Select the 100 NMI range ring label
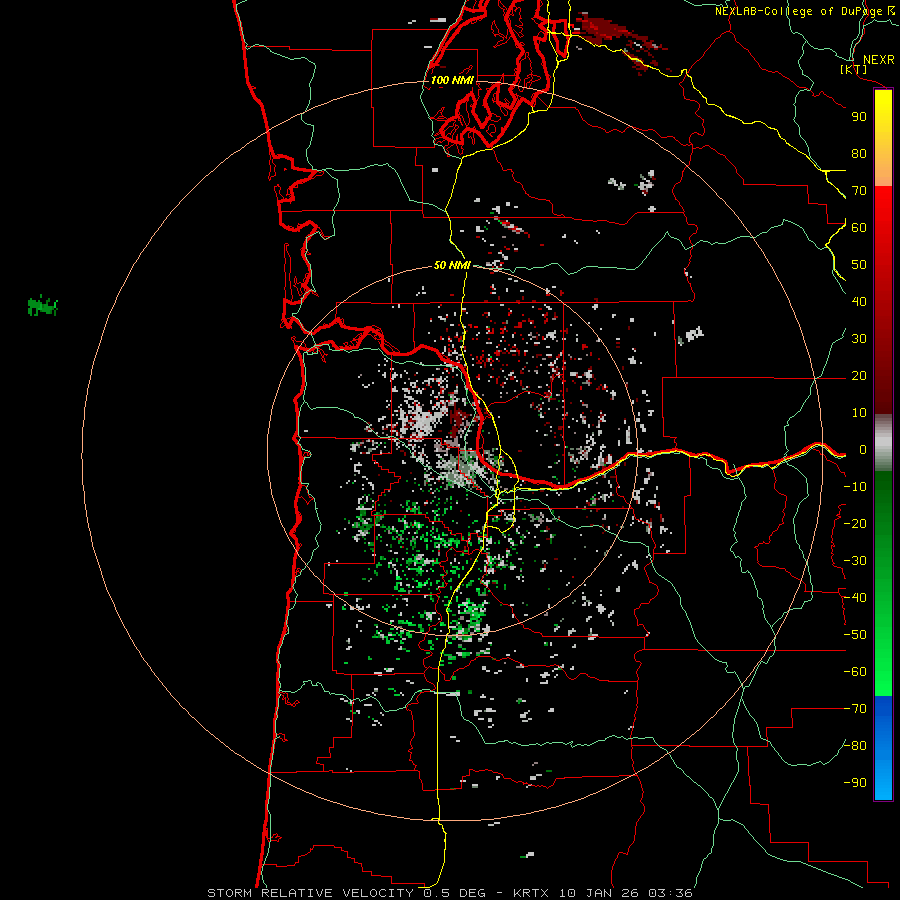 coord(452,80)
